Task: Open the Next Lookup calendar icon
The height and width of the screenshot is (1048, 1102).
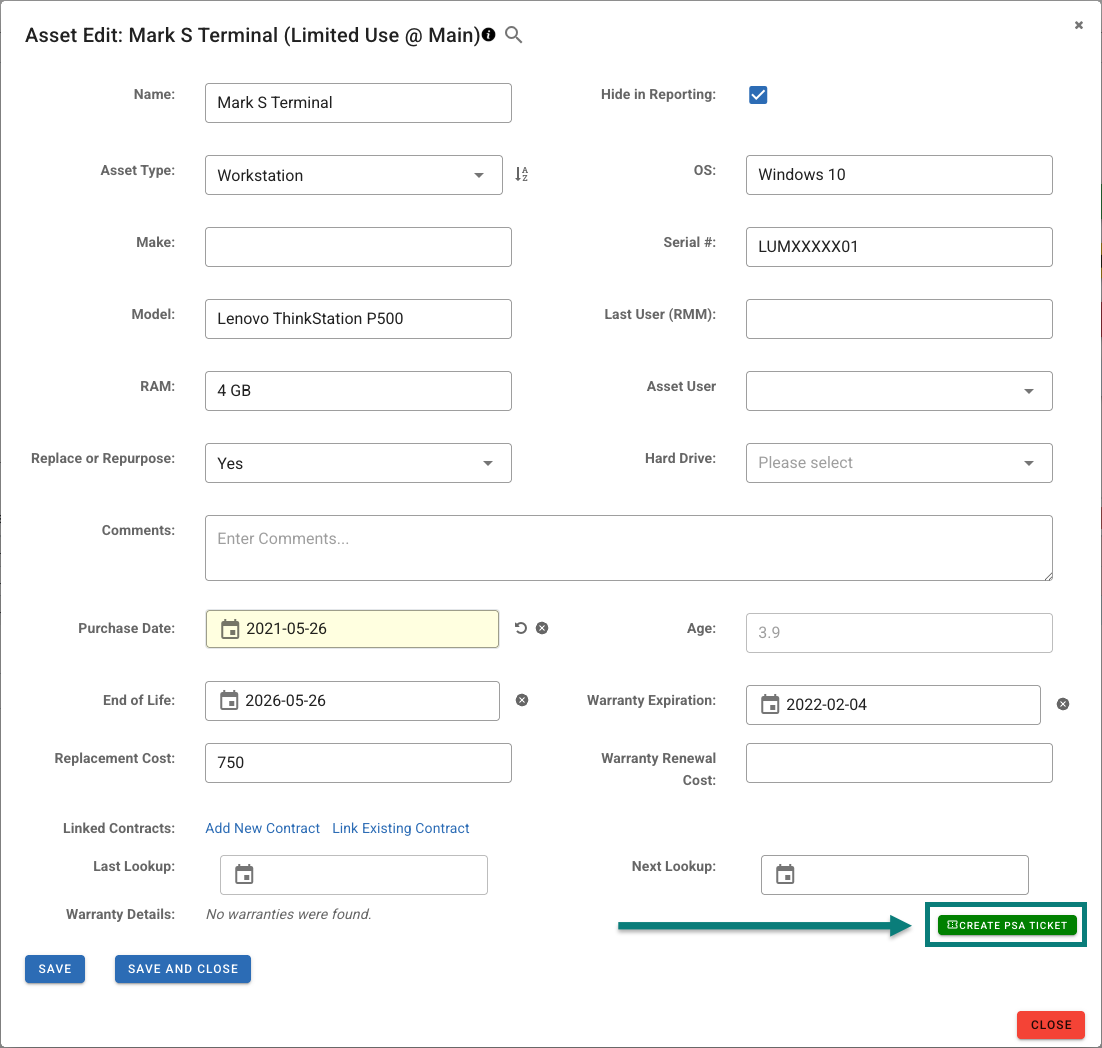Action: [785, 875]
